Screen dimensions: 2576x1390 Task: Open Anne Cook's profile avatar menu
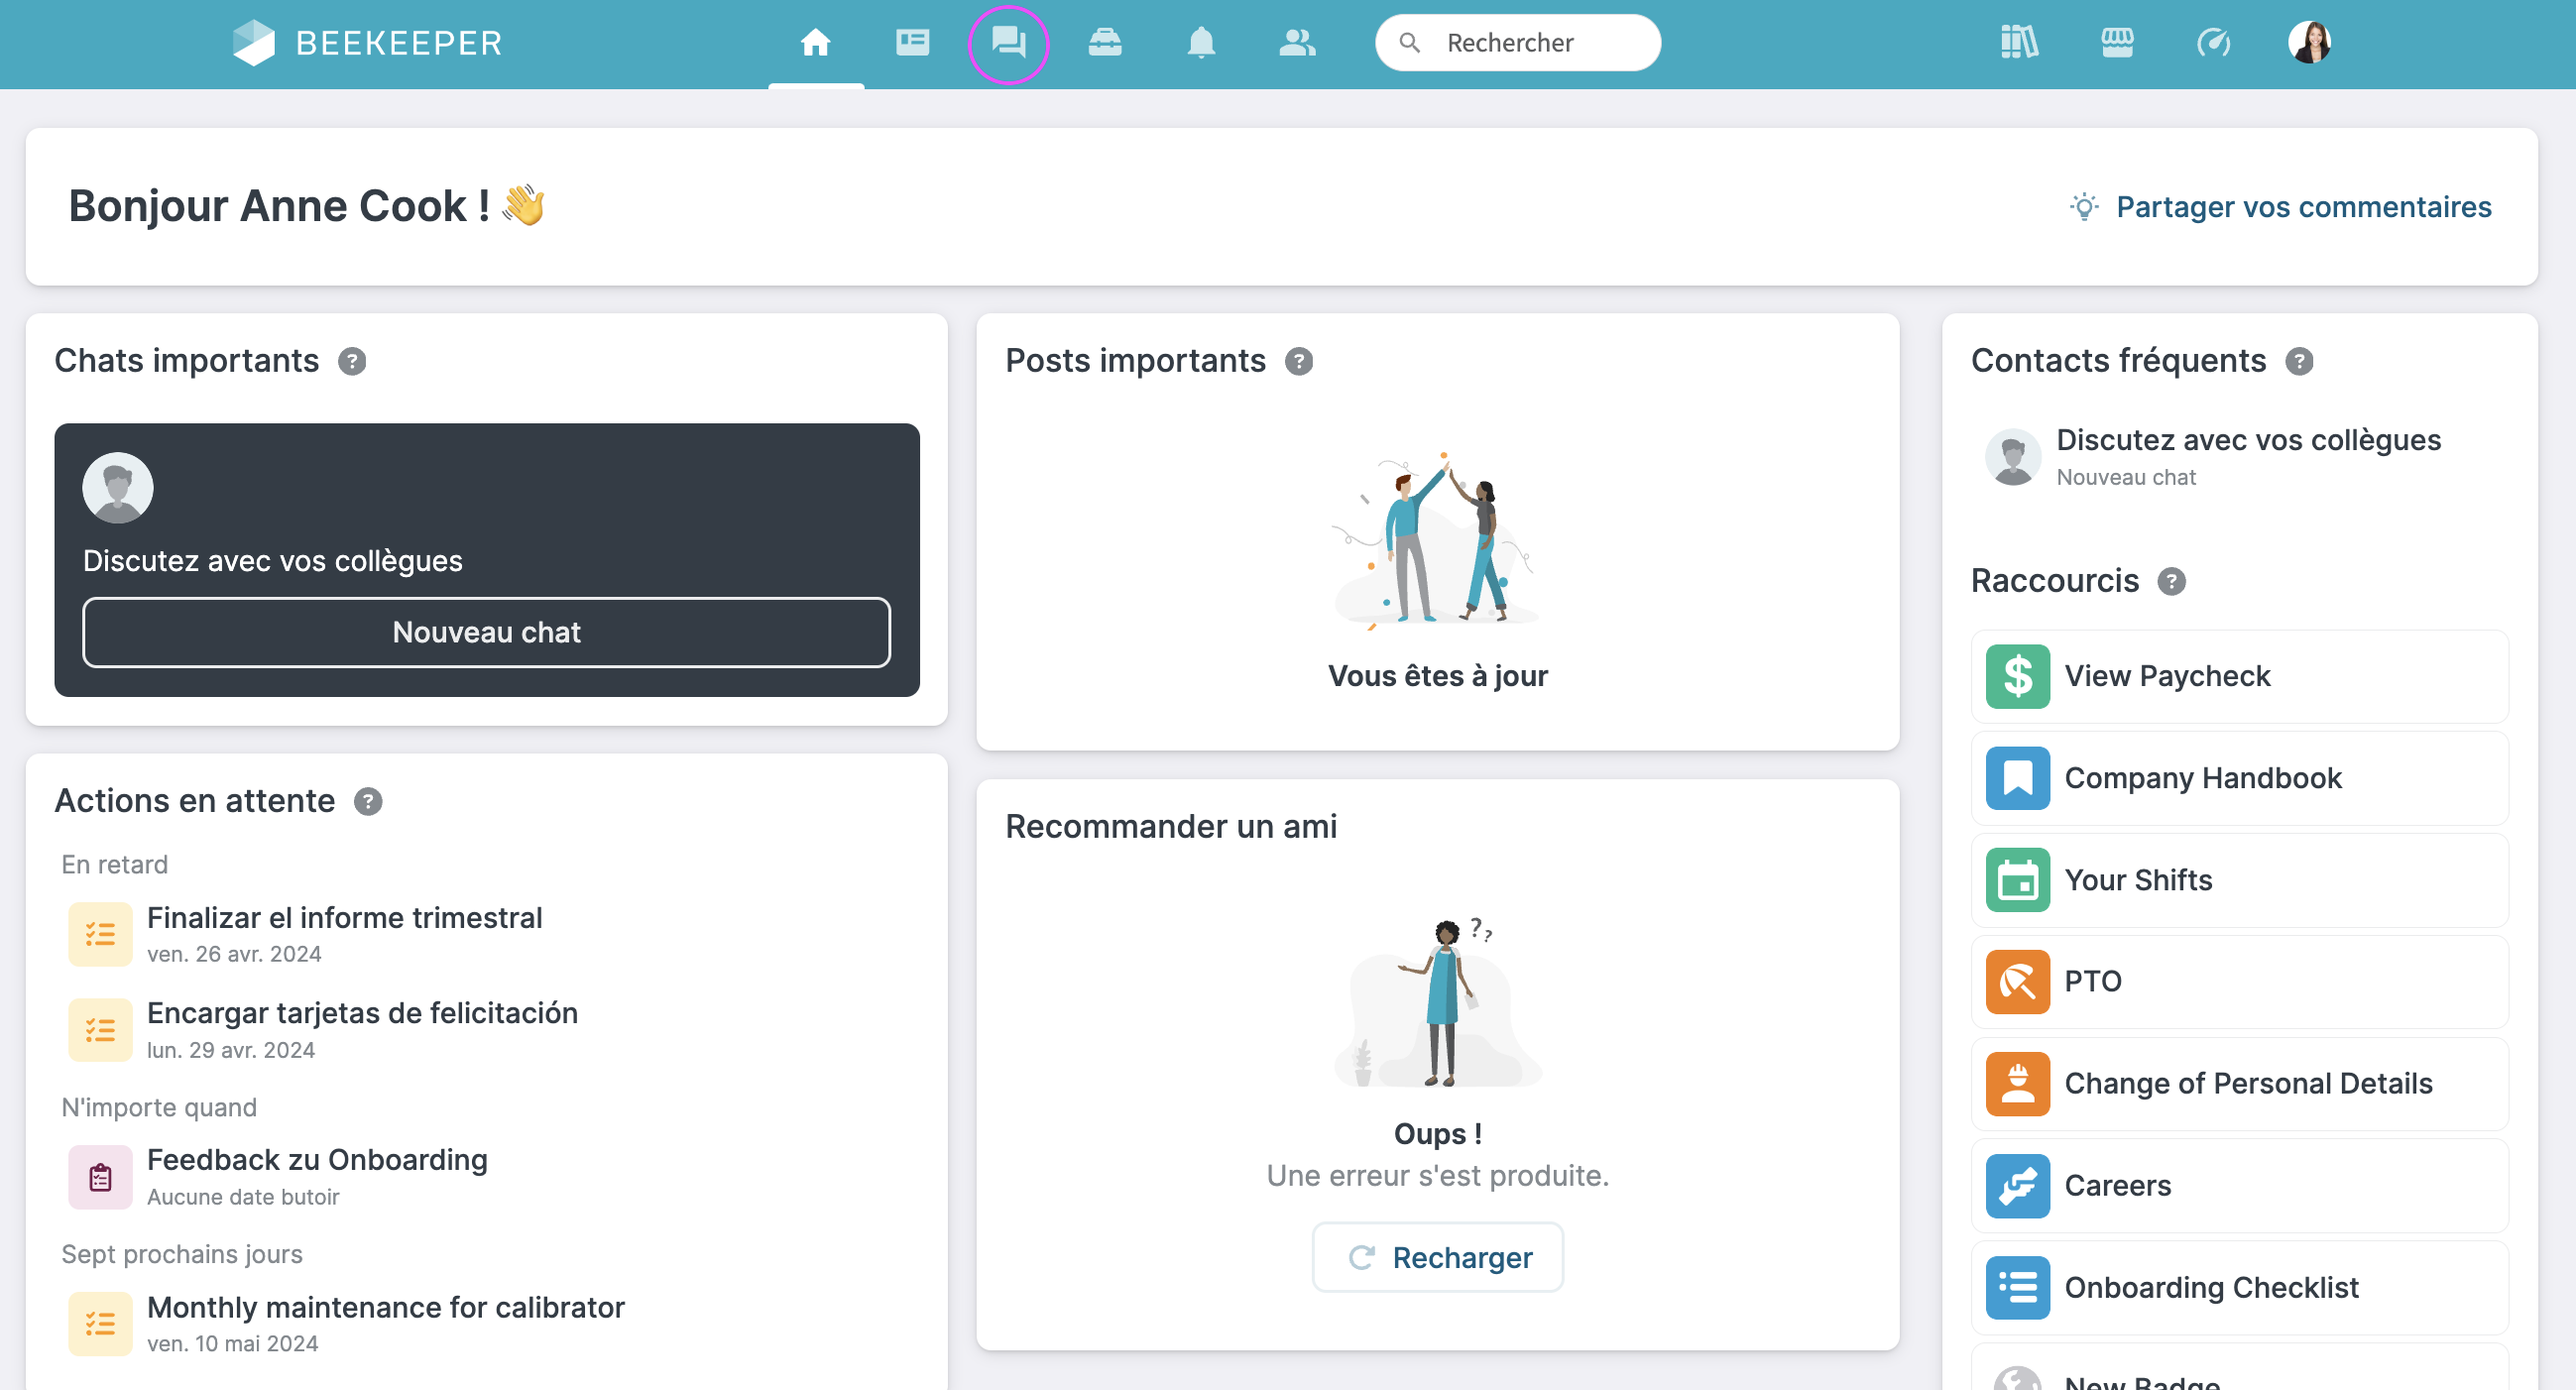click(2309, 43)
